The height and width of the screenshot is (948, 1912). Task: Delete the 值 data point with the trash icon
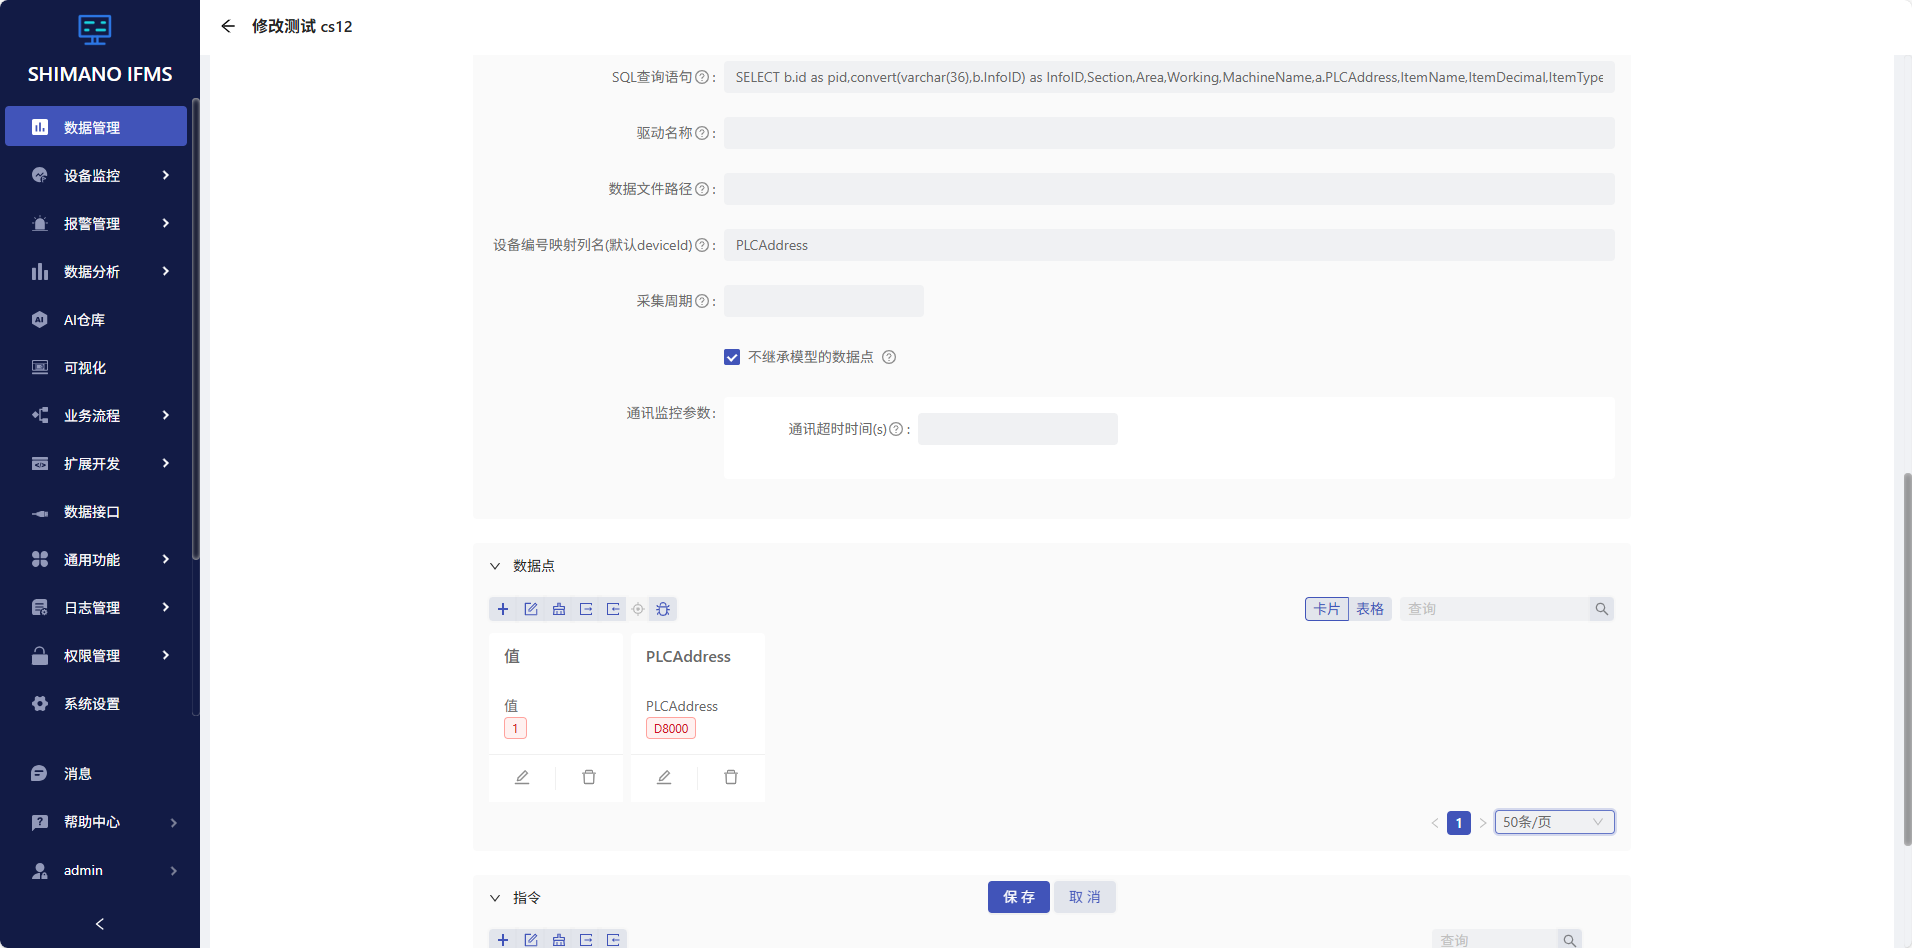click(589, 777)
